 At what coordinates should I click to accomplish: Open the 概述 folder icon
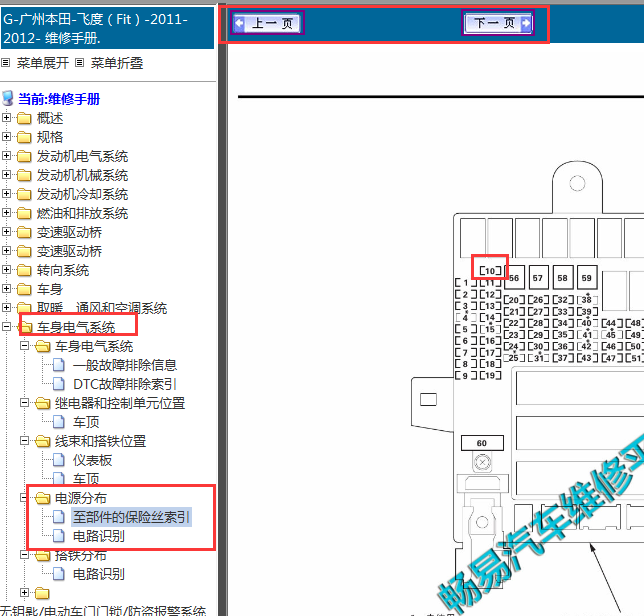click(24, 118)
